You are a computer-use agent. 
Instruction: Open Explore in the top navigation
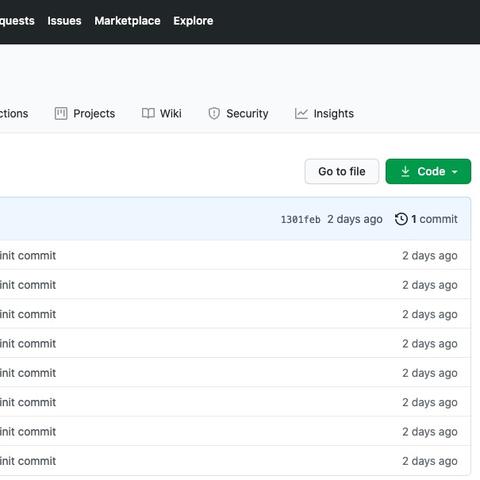(x=193, y=21)
